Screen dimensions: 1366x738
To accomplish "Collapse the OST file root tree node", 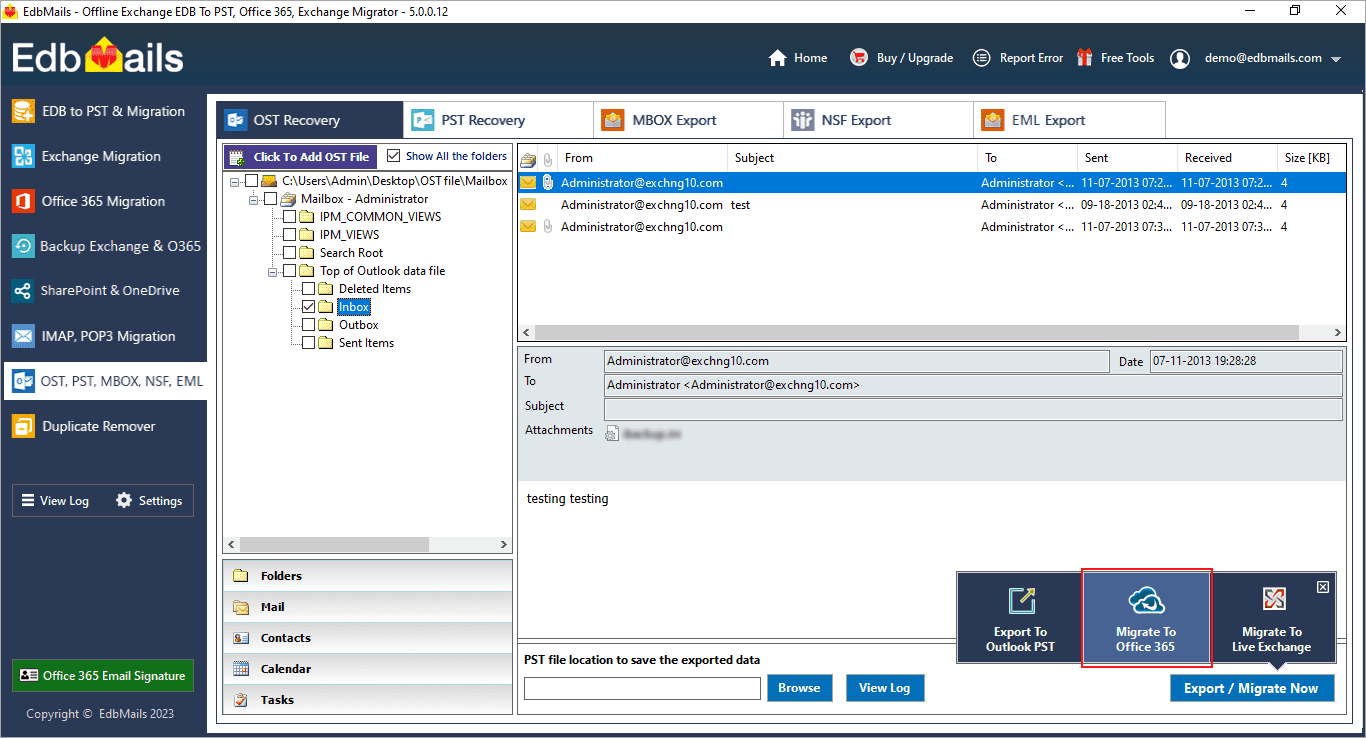I will [x=234, y=181].
